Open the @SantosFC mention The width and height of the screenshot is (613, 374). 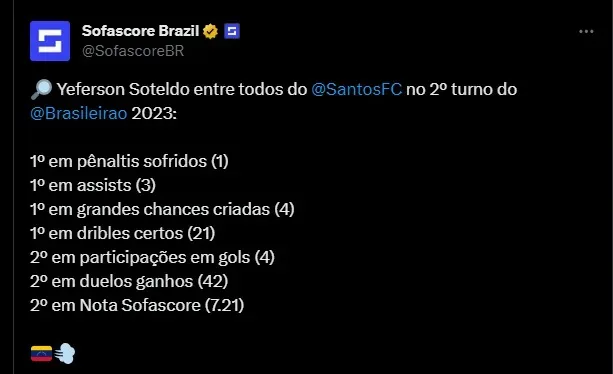click(x=357, y=89)
